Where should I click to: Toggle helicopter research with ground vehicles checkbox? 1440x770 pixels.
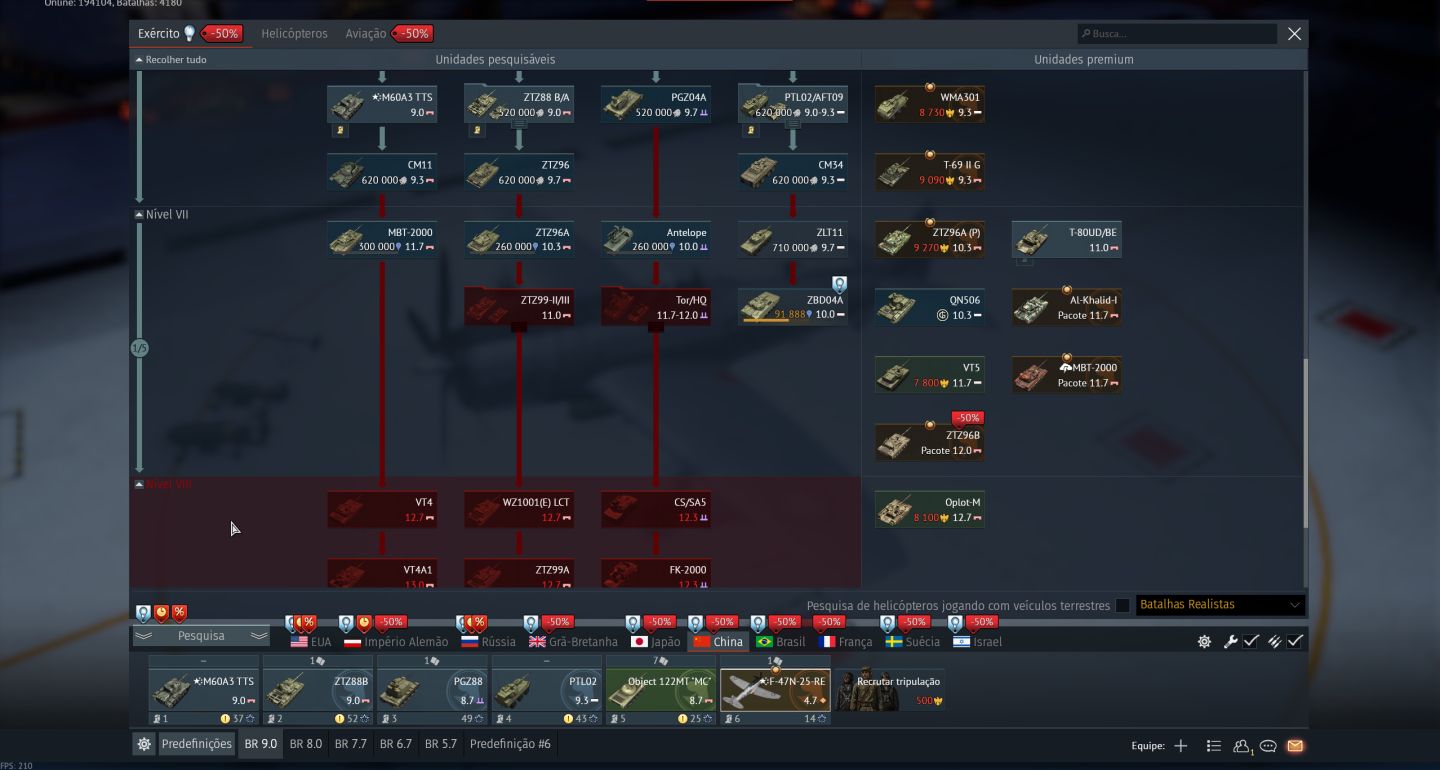tap(1123, 605)
